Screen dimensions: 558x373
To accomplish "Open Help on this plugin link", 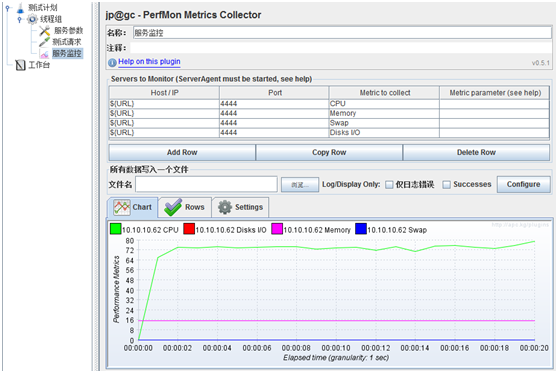I will pos(149,62).
